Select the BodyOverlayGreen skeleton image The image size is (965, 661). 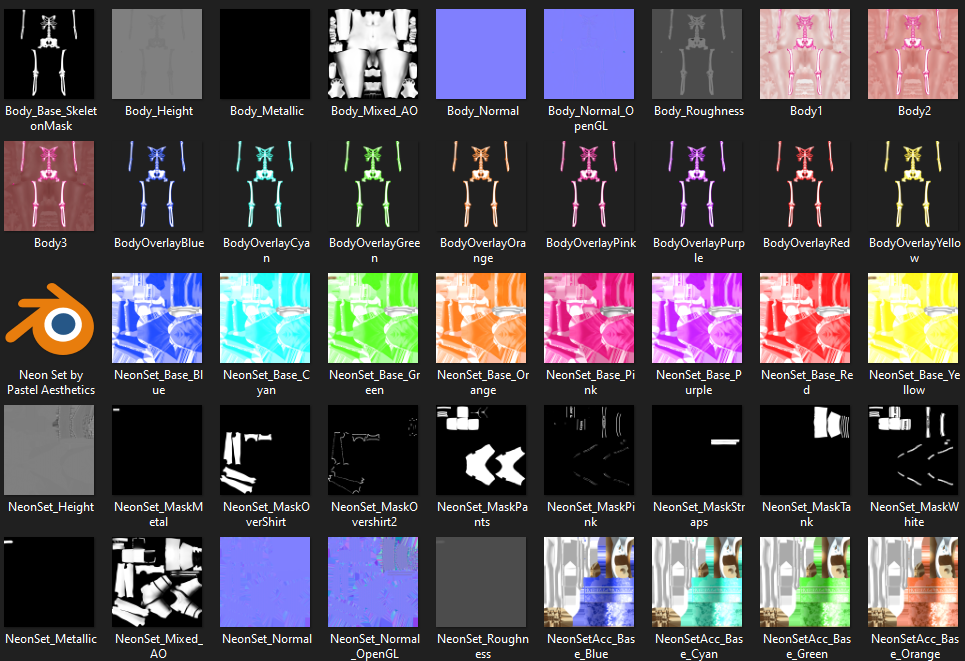coord(373,186)
